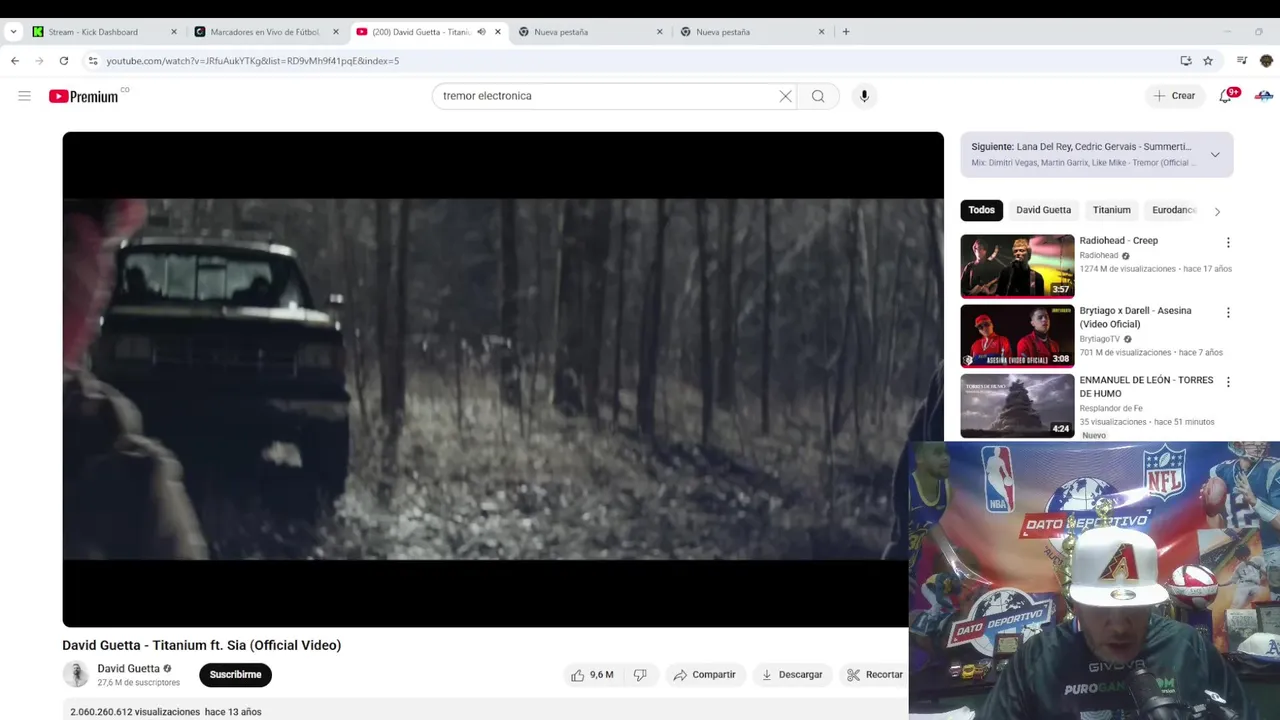Open the tab search dropdown

click(x=13, y=32)
